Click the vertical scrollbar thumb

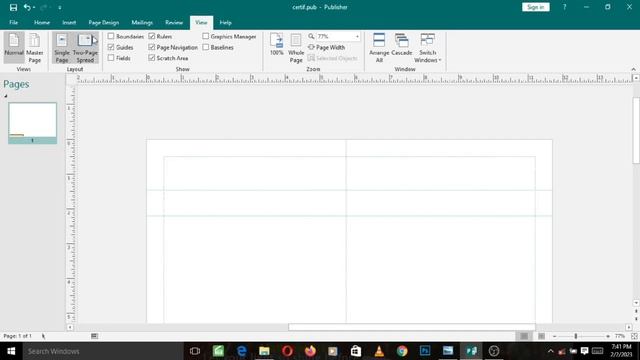(636, 131)
